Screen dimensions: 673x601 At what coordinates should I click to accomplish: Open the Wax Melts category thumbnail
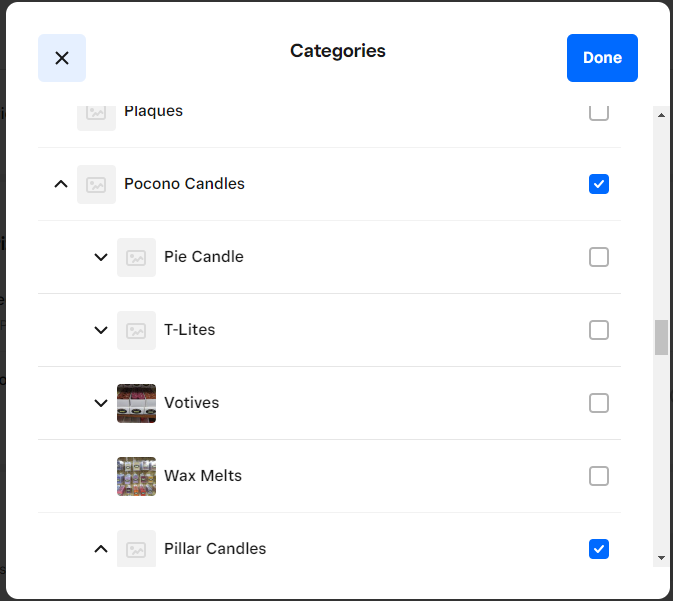136,477
